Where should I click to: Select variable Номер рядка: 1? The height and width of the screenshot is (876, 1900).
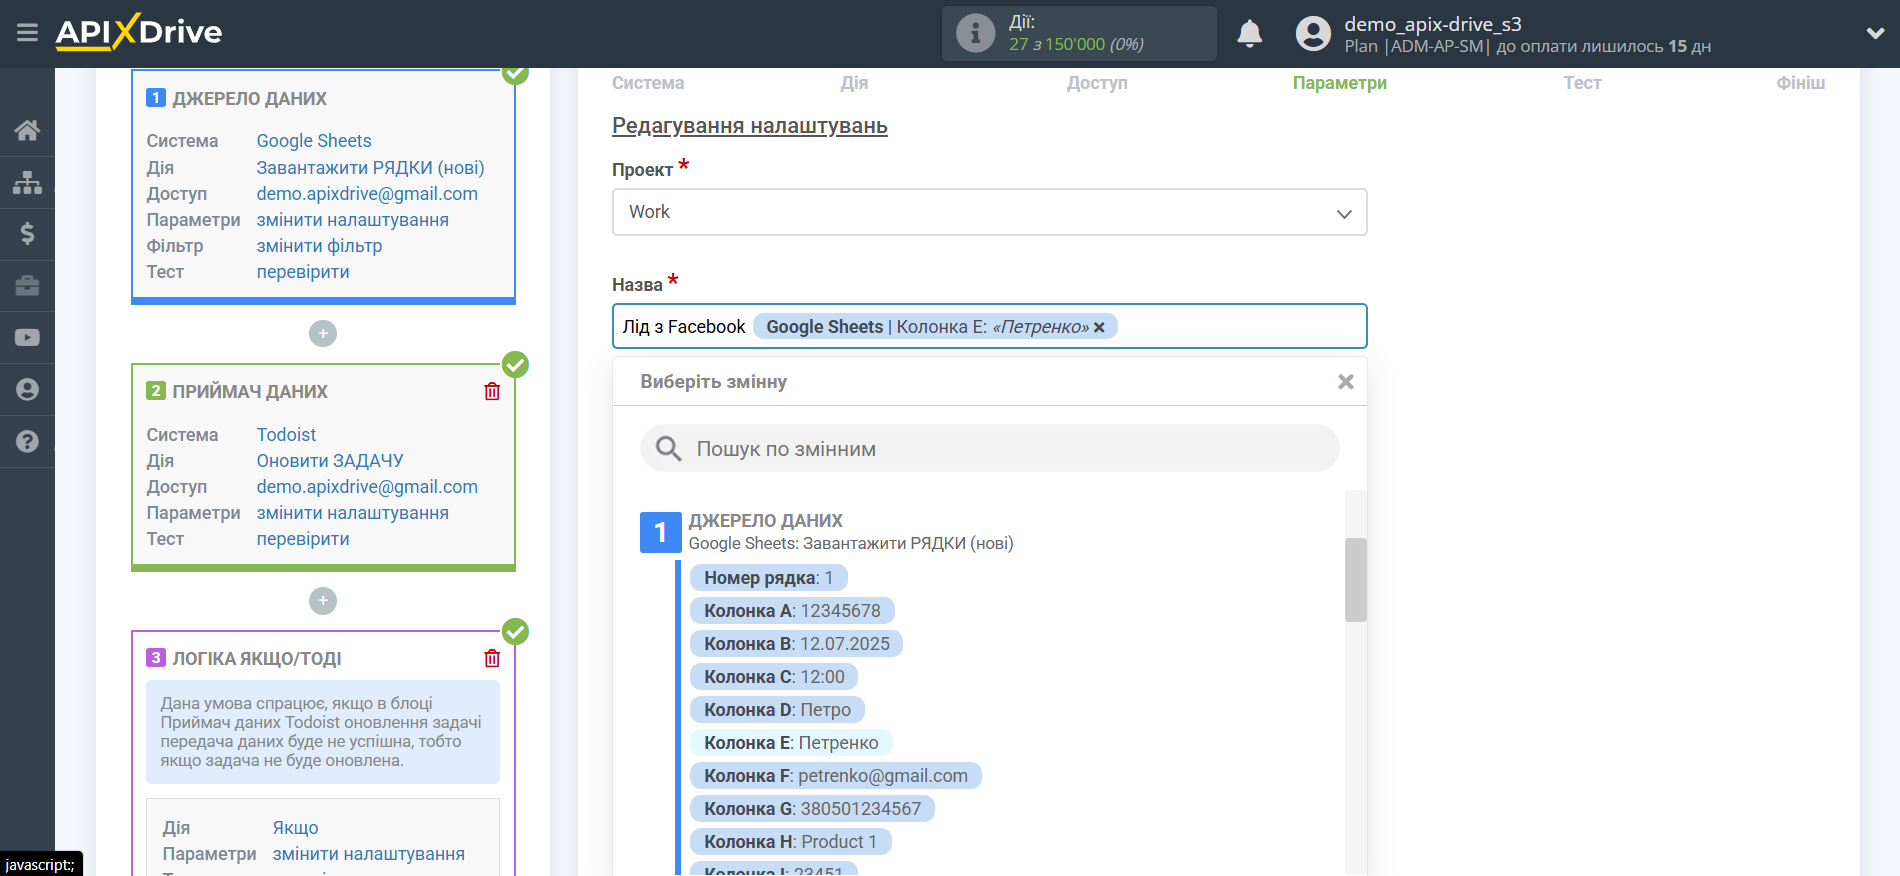768,578
